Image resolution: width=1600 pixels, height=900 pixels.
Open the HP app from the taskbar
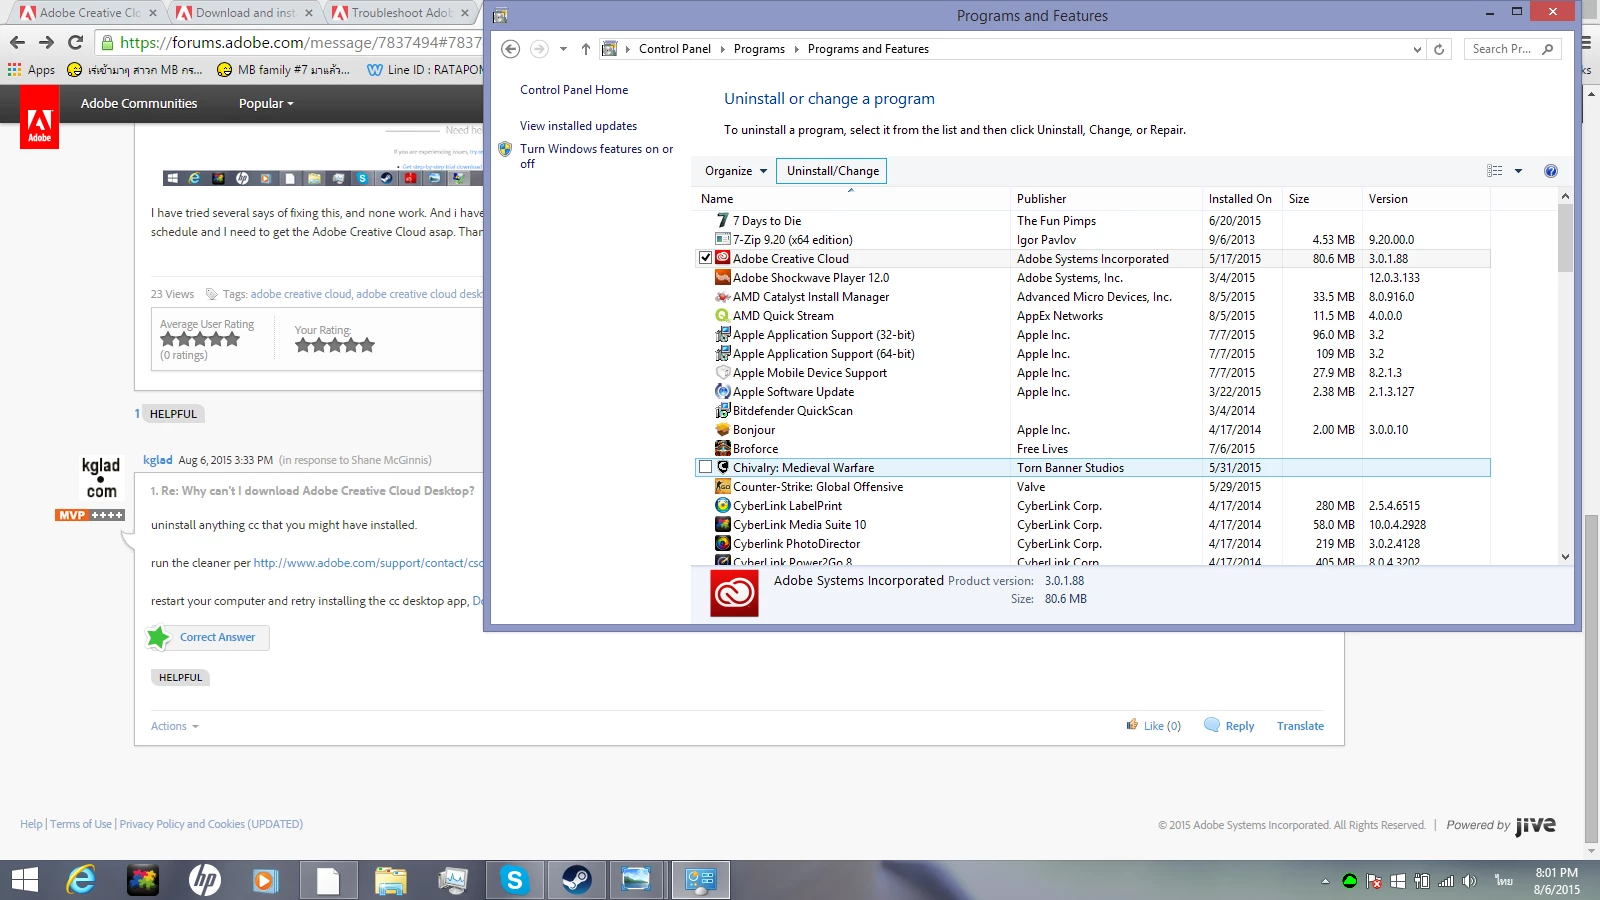[x=205, y=880]
